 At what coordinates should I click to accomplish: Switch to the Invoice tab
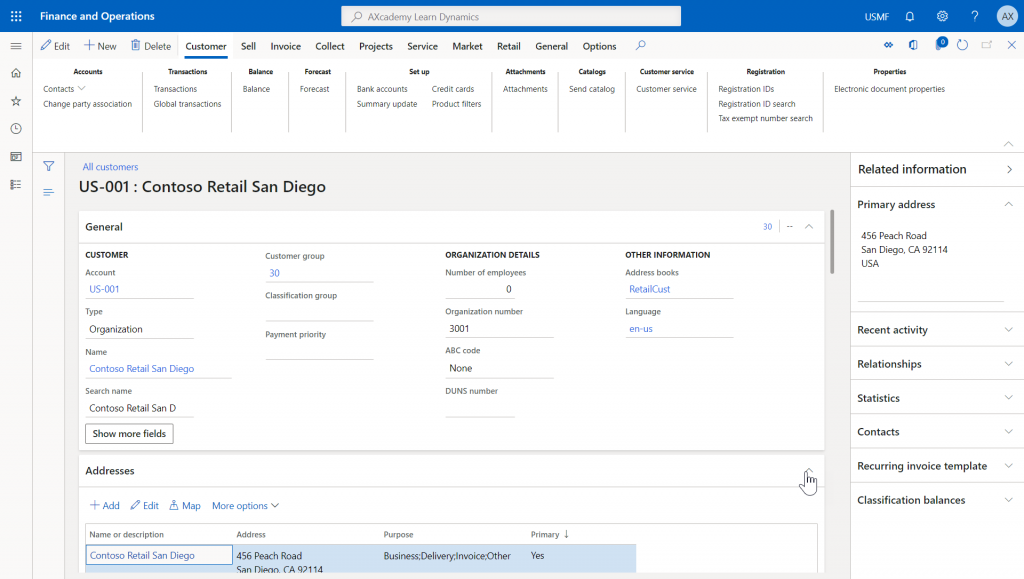(285, 46)
